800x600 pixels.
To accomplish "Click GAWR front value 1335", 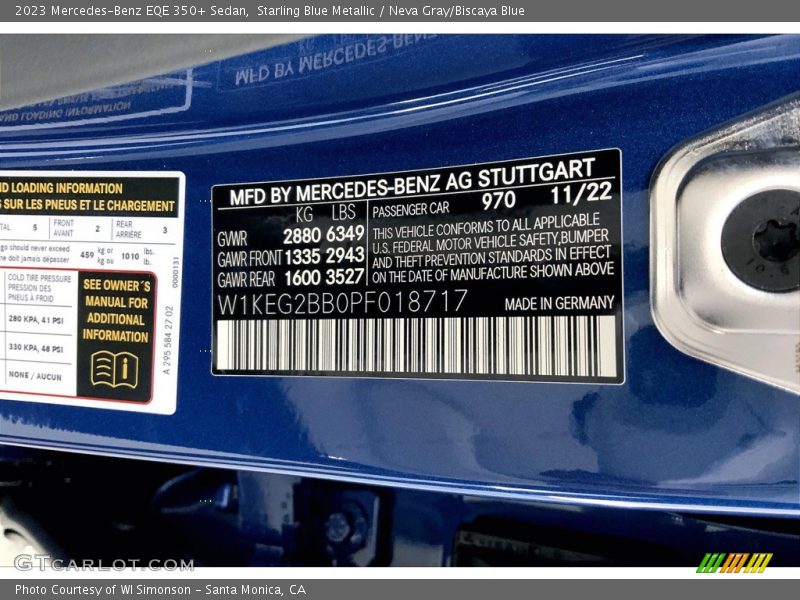I will click(x=303, y=257).
